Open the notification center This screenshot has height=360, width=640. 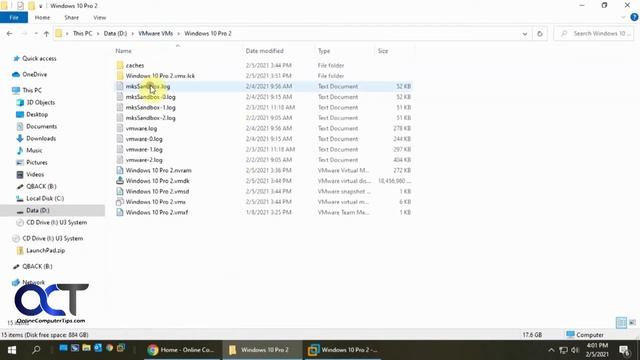[x=624, y=350]
